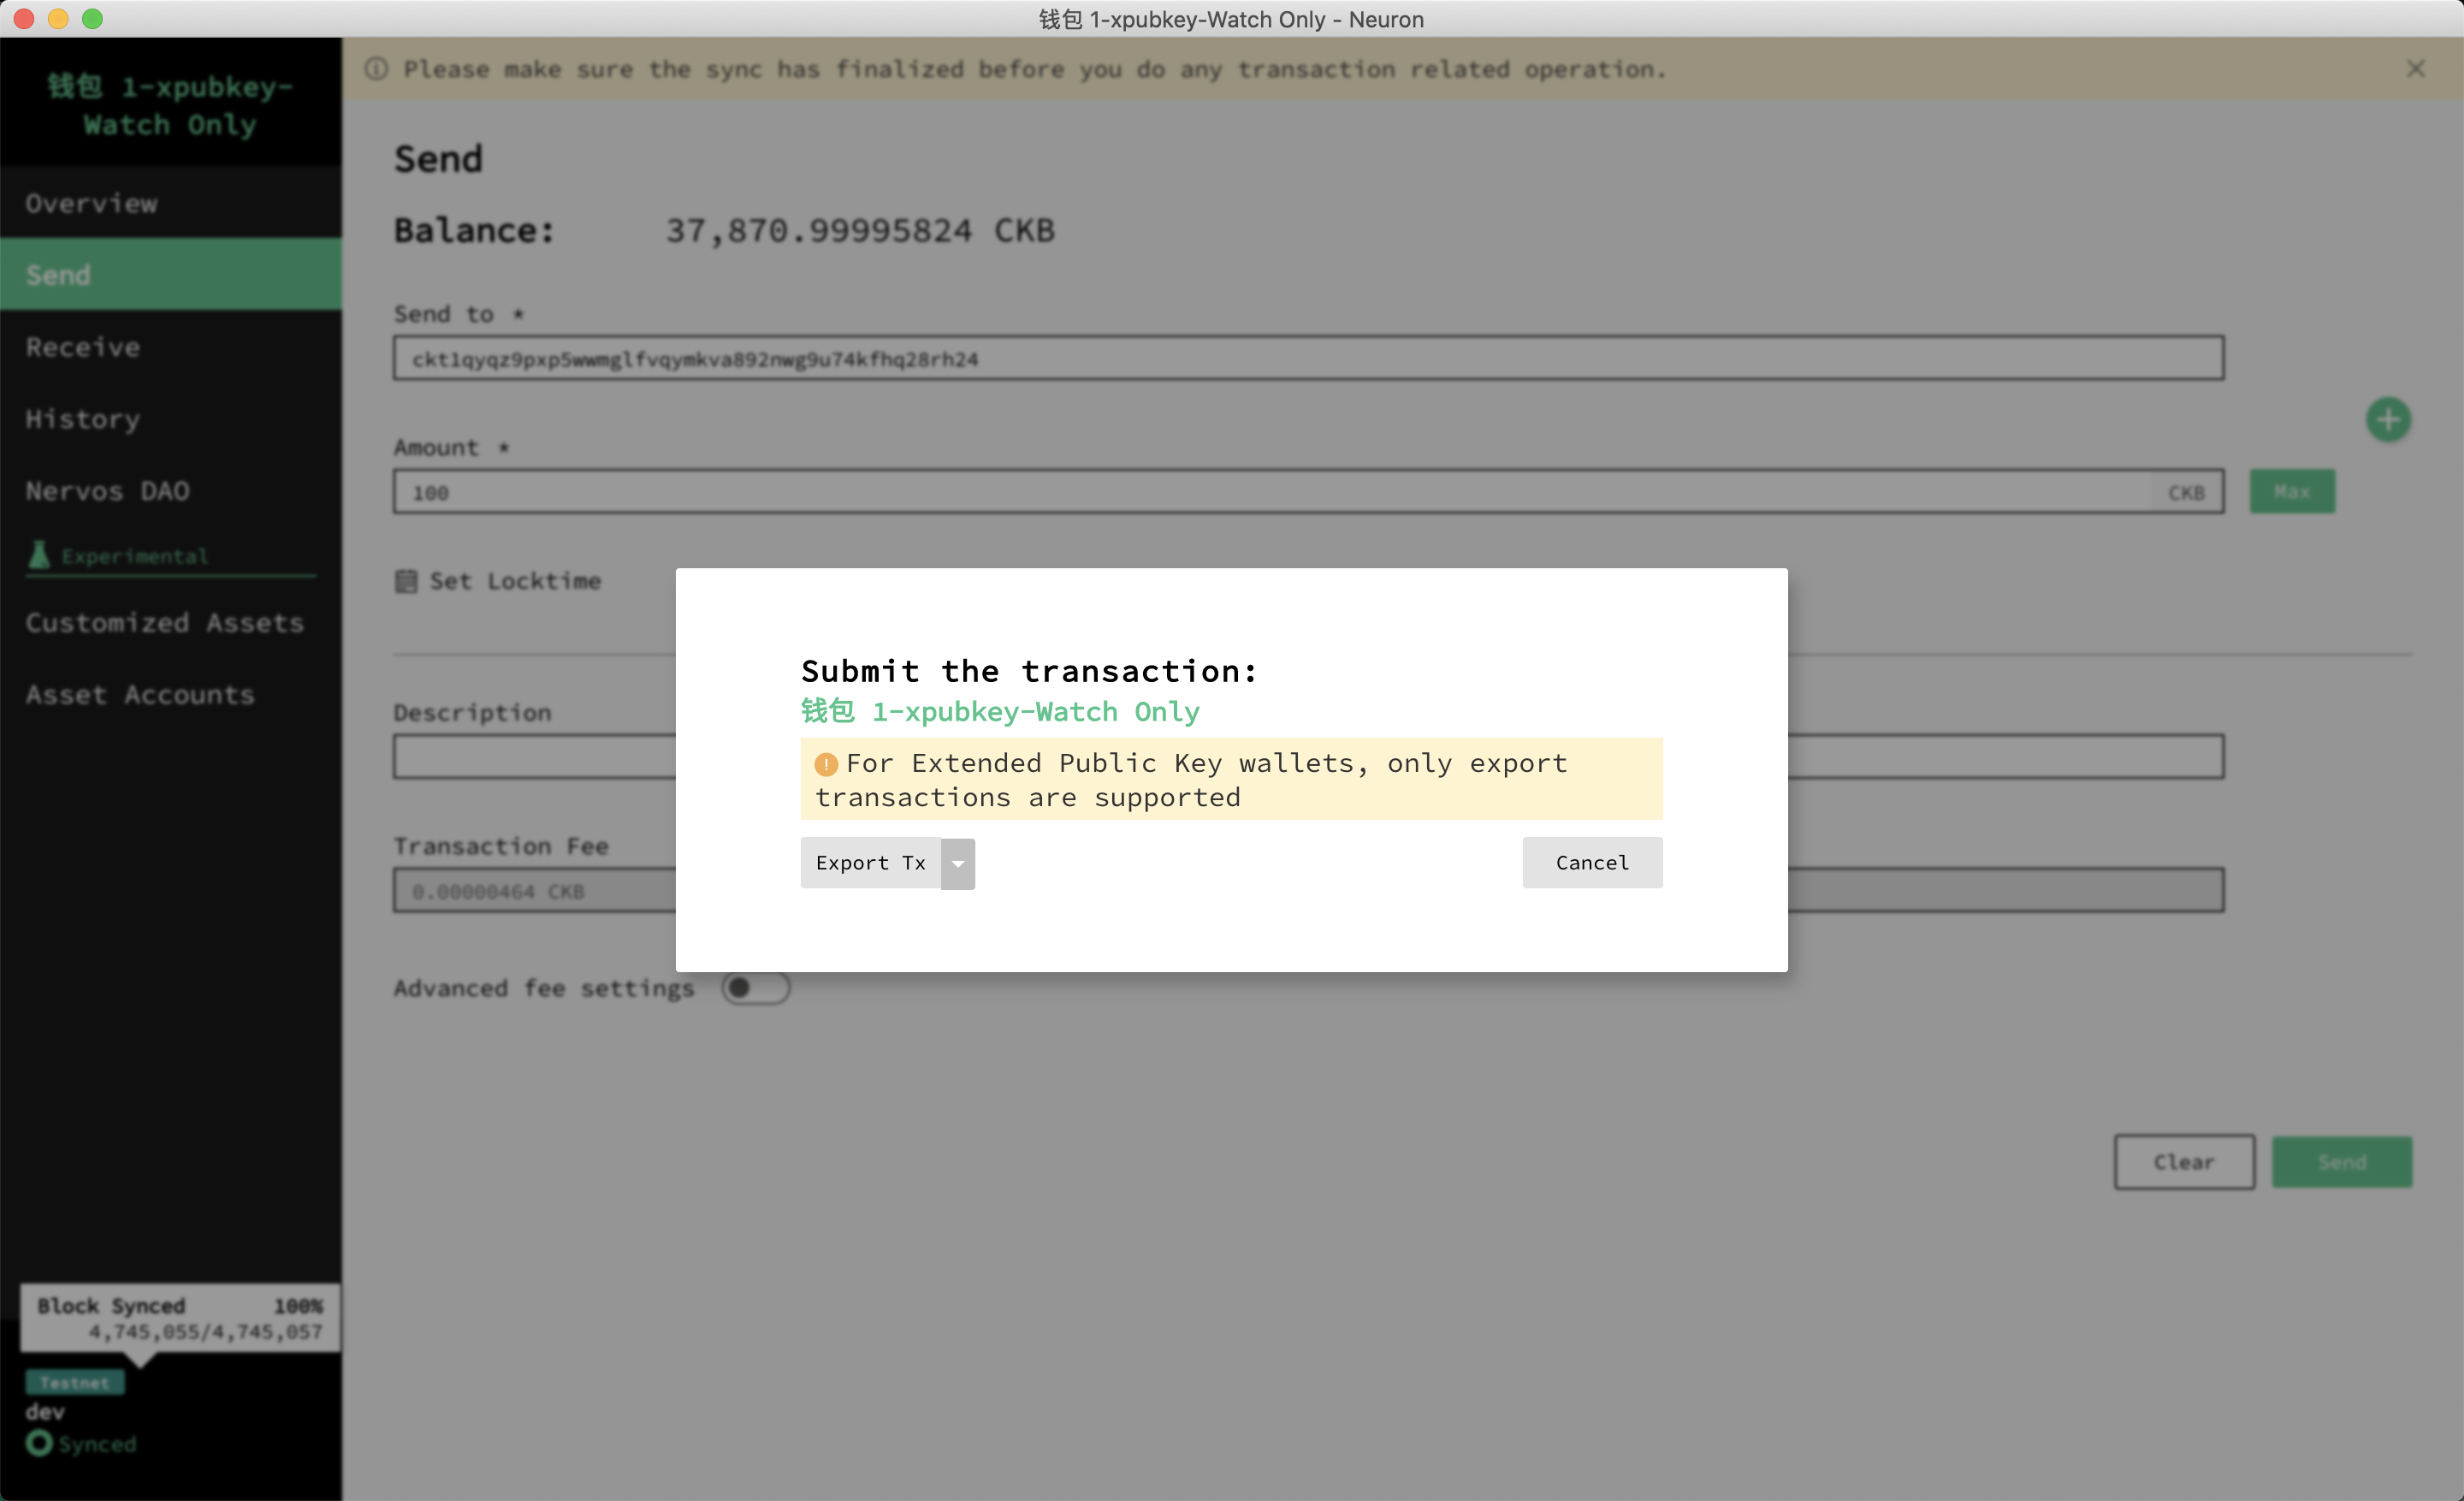The width and height of the screenshot is (2464, 1501).
Task: Go to the Receive page
Action: 171,347
